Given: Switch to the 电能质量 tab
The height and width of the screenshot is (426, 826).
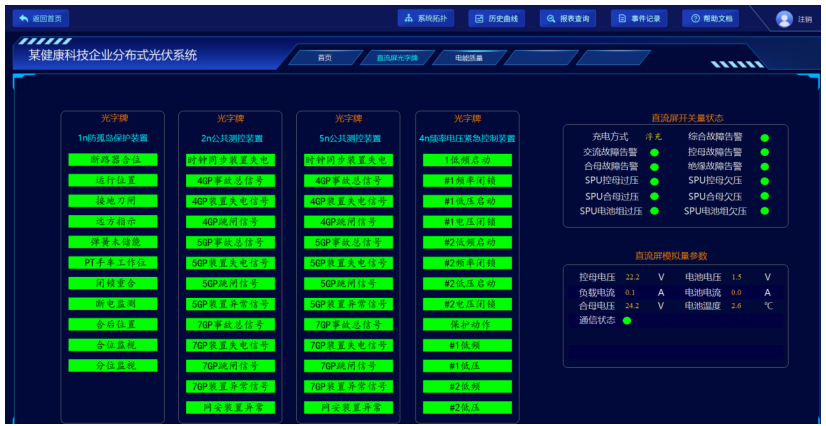Looking at the screenshot, I should click(469, 58).
